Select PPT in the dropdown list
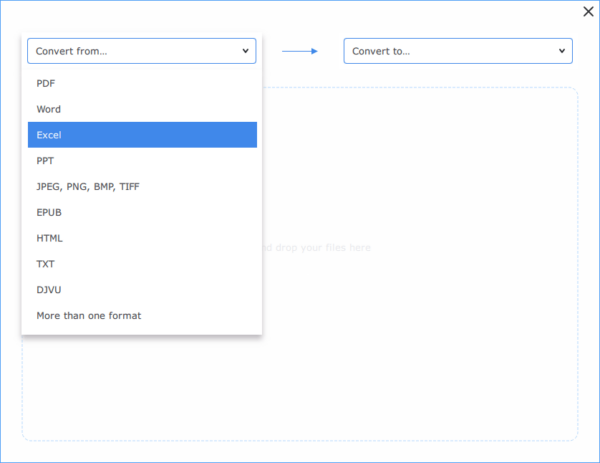600x463 pixels. point(142,161)
